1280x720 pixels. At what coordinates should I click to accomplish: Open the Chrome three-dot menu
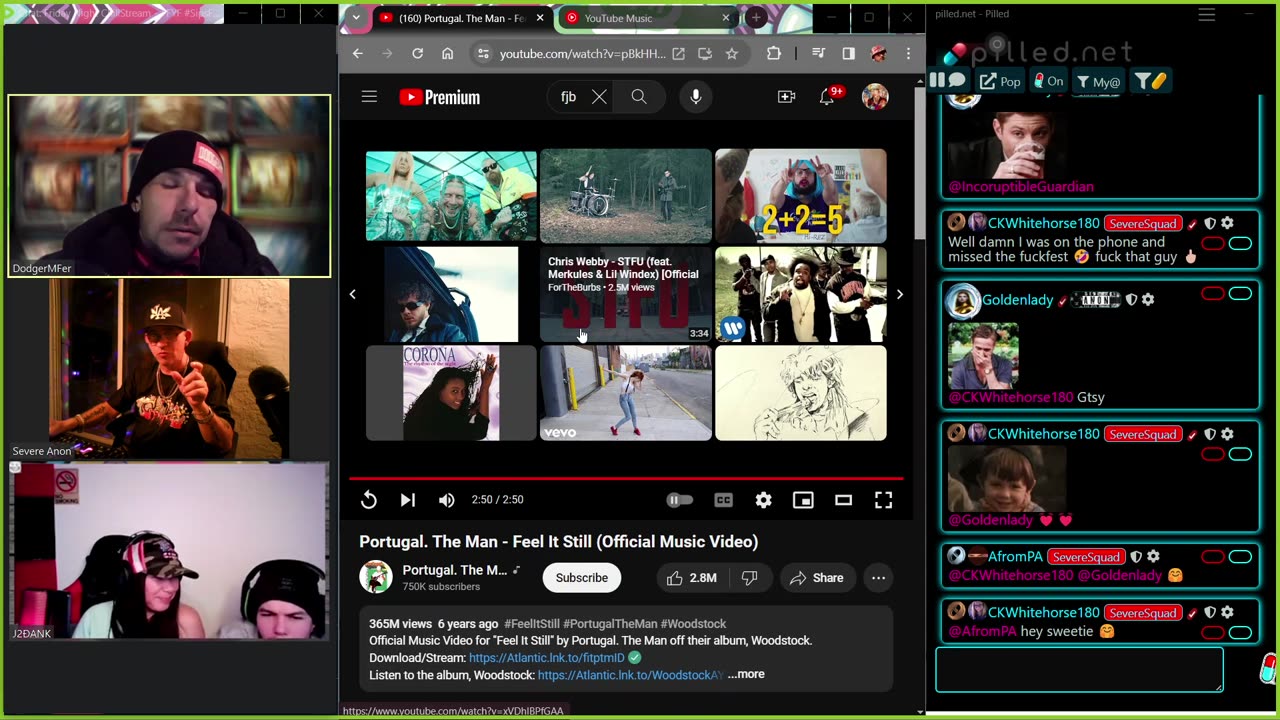[908, 54]
